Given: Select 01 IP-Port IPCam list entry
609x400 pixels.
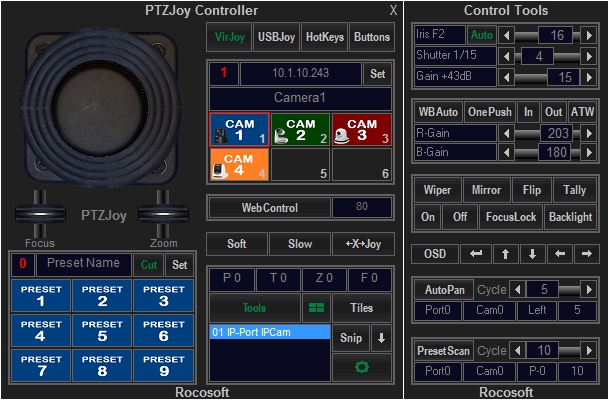Looking at the screenshot, I should pos(270,332).
